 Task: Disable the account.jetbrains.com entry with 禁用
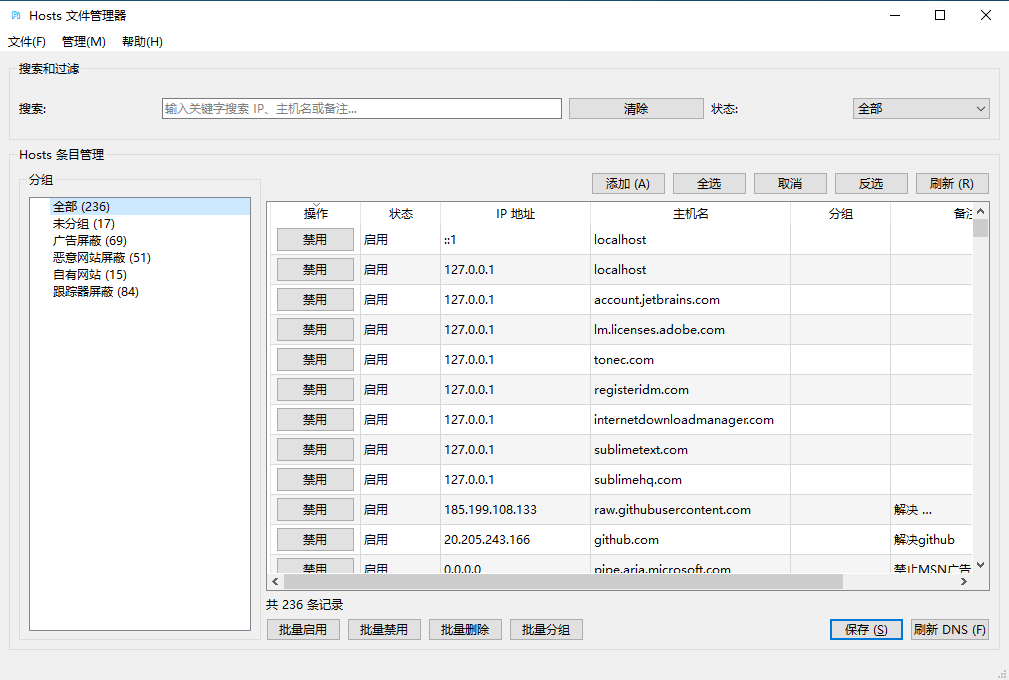(x=315, y=300)
